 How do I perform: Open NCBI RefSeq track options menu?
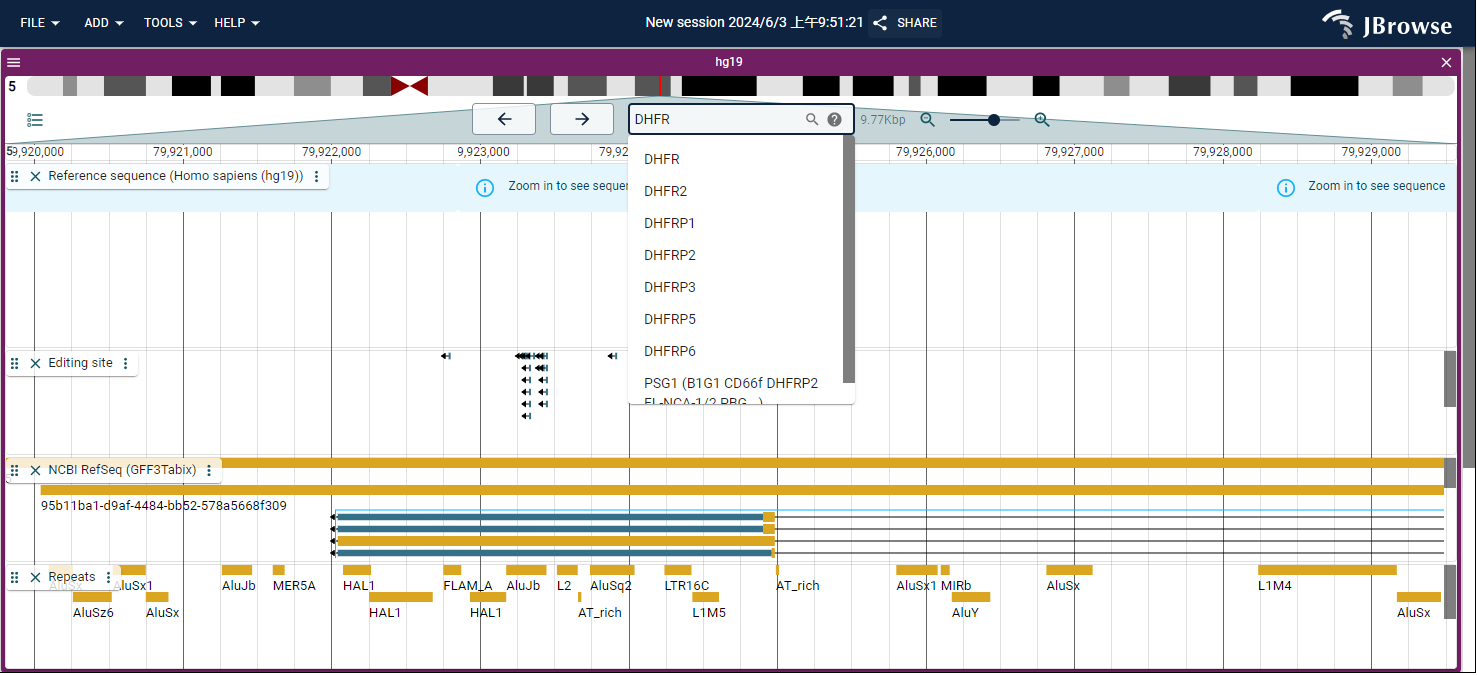point(209,470)
